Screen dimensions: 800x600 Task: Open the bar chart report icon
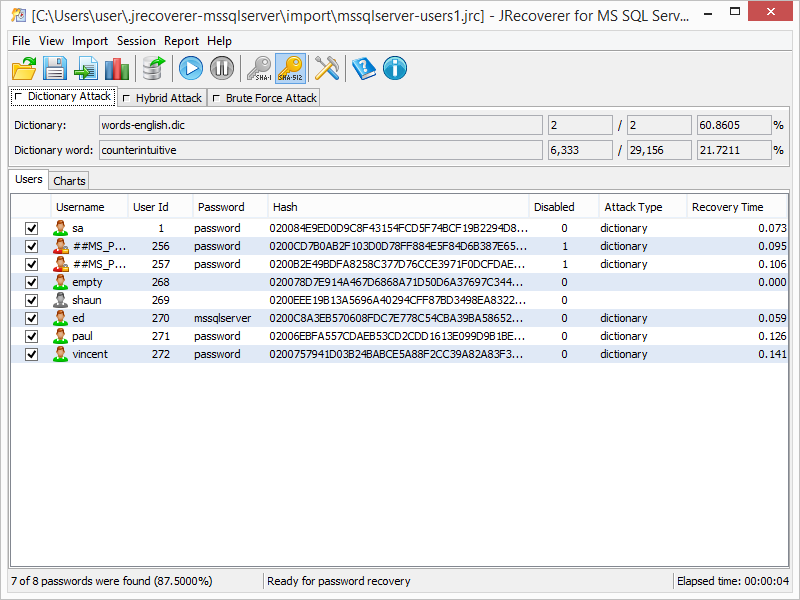point(117,68)
